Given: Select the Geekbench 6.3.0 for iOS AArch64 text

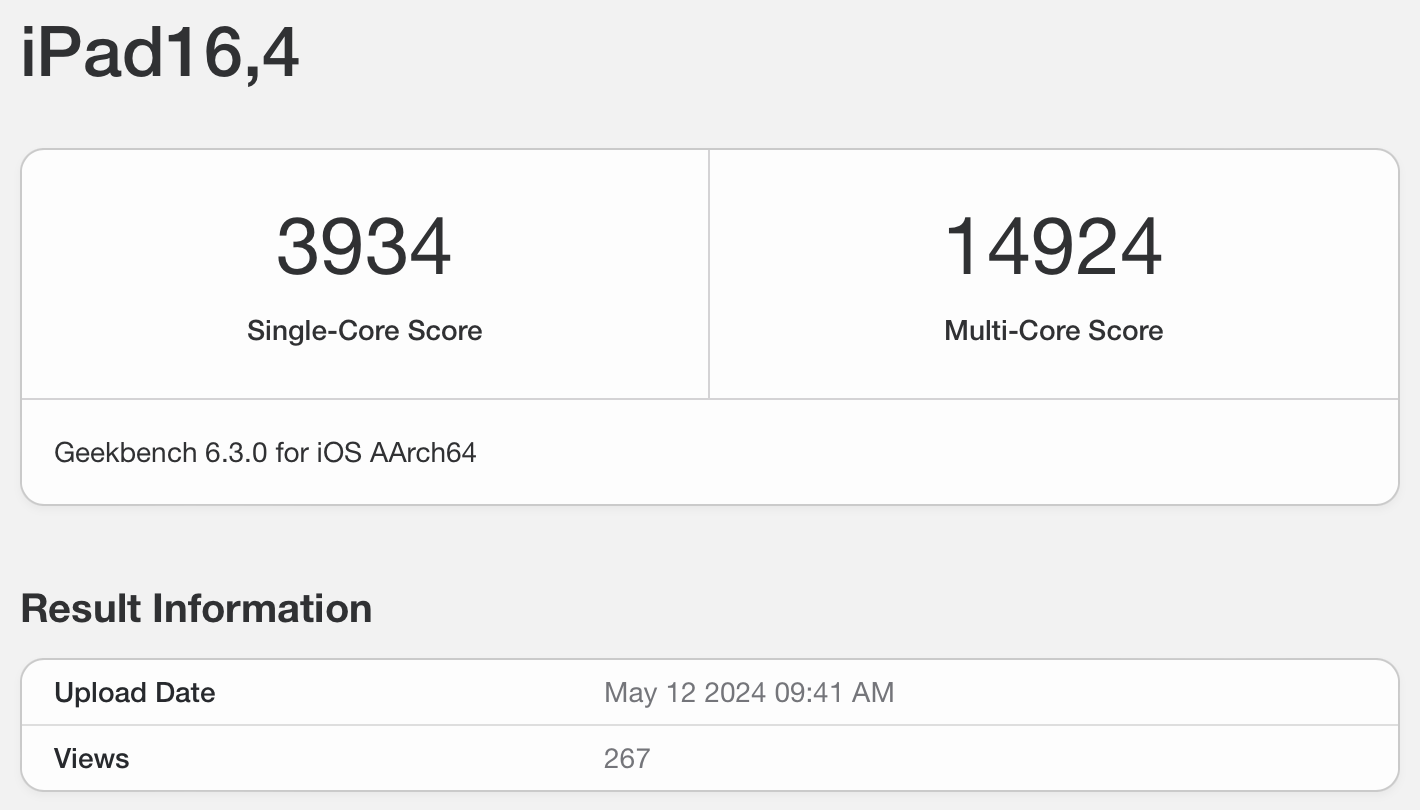Looking at the screenshot, I should 265,453.
